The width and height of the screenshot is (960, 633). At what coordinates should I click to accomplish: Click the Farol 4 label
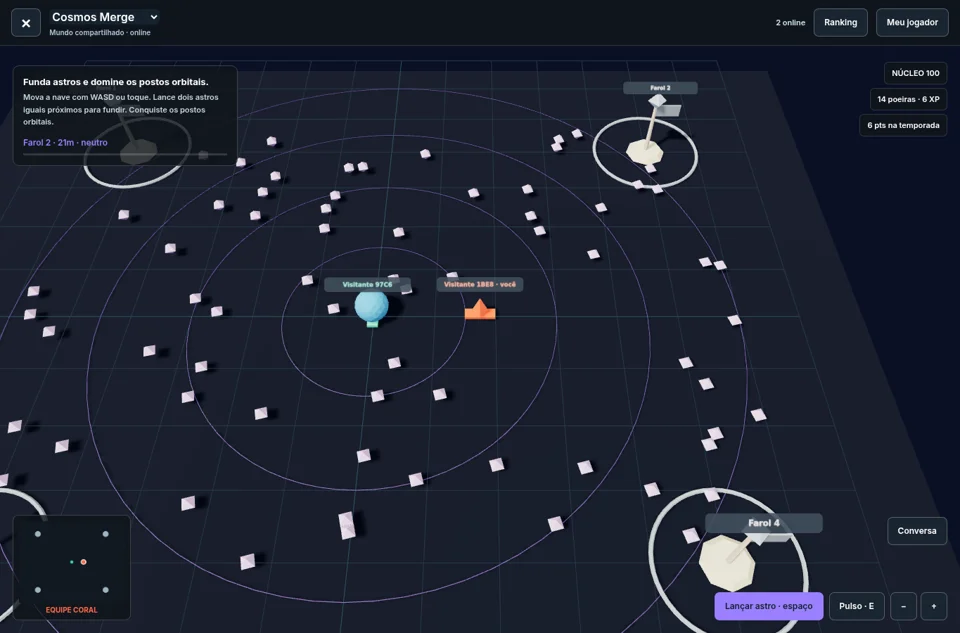[x=763, y=523]
